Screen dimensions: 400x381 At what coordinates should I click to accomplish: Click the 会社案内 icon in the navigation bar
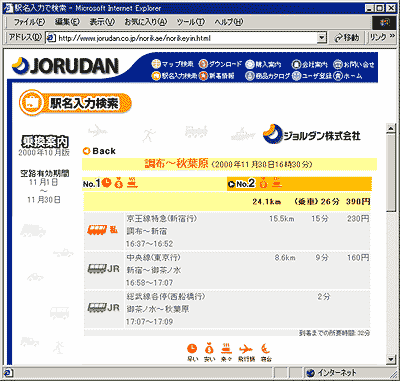[x=296, y=64]
